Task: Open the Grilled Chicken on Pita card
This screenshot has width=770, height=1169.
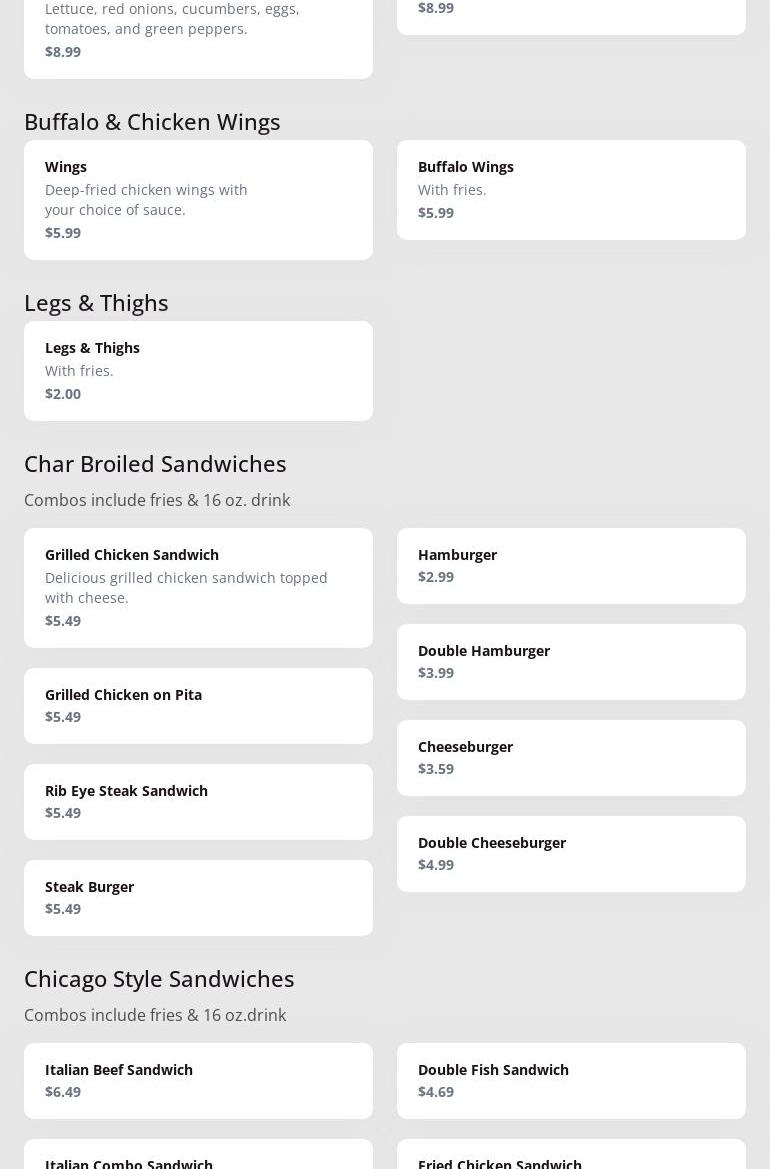Action: point(198,706)
